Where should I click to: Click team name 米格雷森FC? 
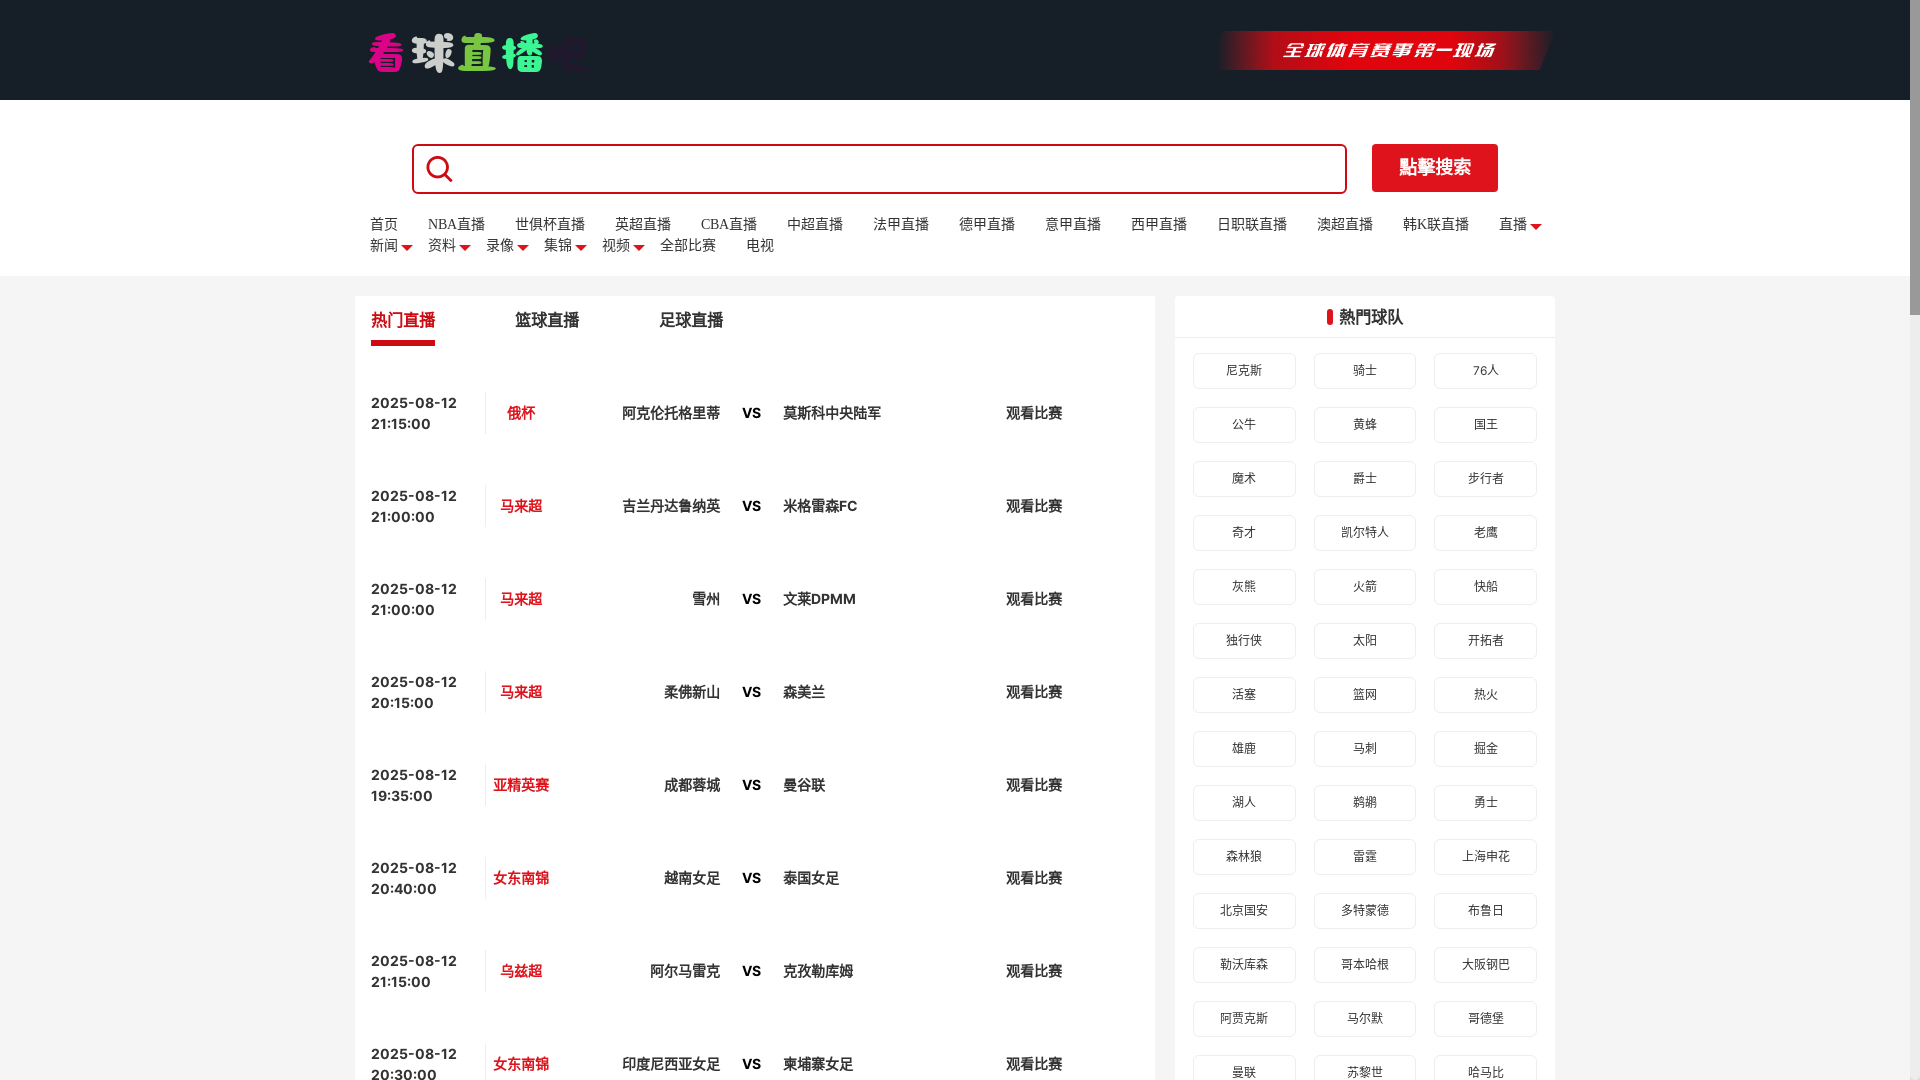coord(820,507)
